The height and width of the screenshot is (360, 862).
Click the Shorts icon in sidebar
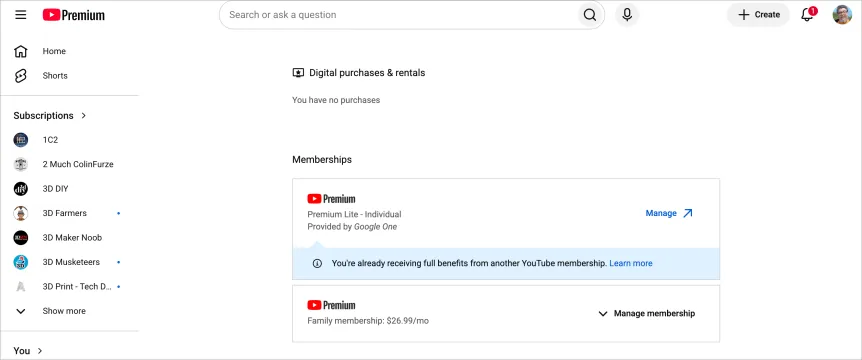(20, 76)
